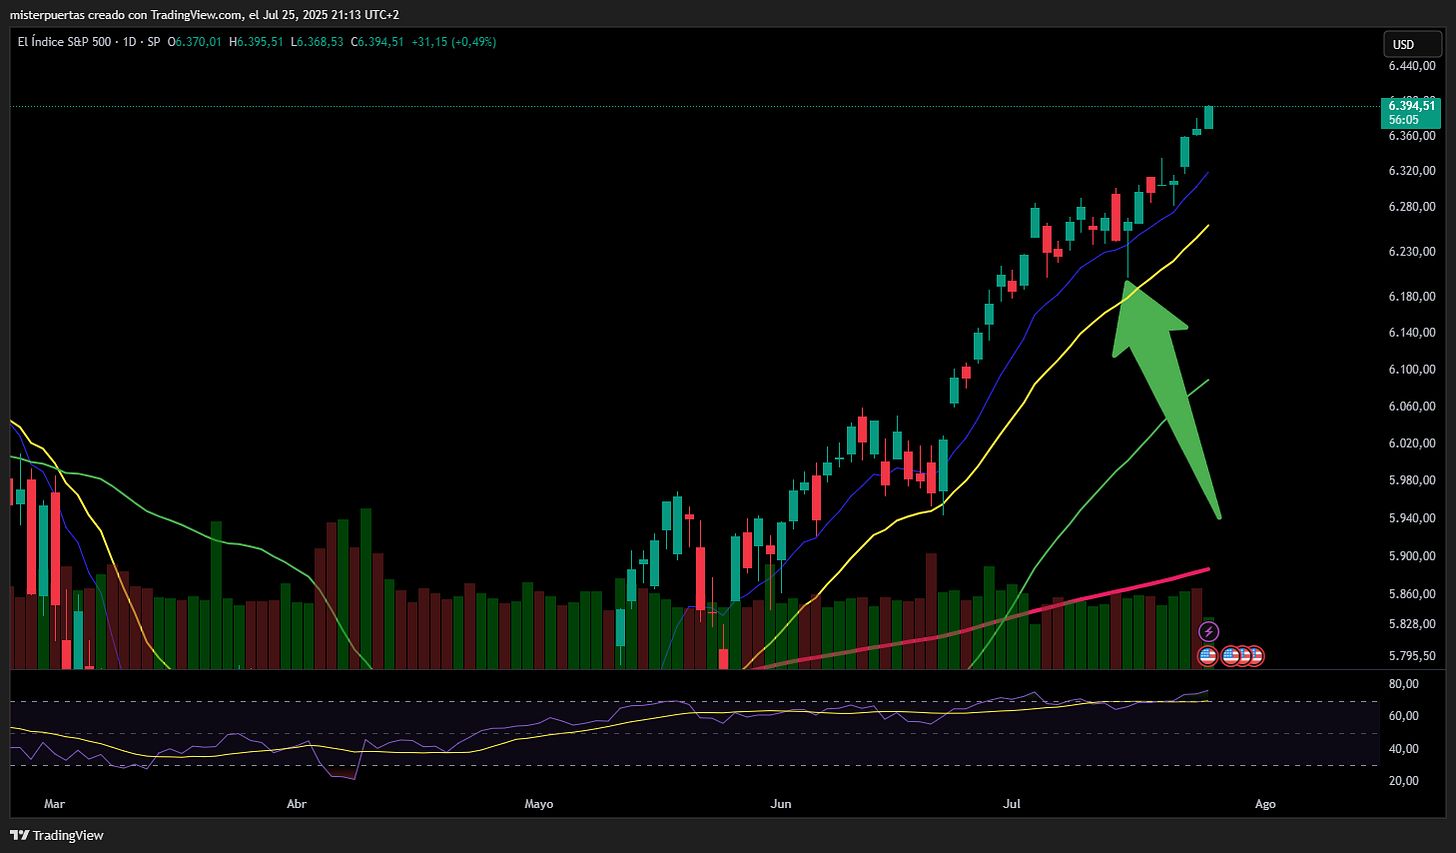Click the 6.060,00 price axis label
The image size is (1456, 853).
[x=1412, y=407]
